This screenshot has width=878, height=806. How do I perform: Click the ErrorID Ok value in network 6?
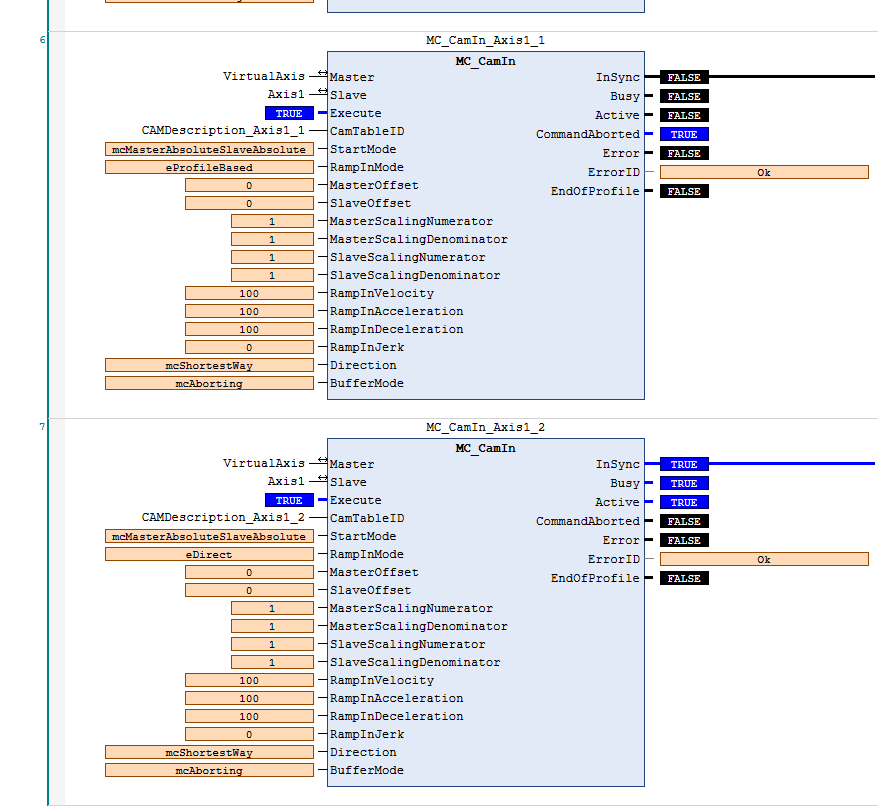click(763, 172)
